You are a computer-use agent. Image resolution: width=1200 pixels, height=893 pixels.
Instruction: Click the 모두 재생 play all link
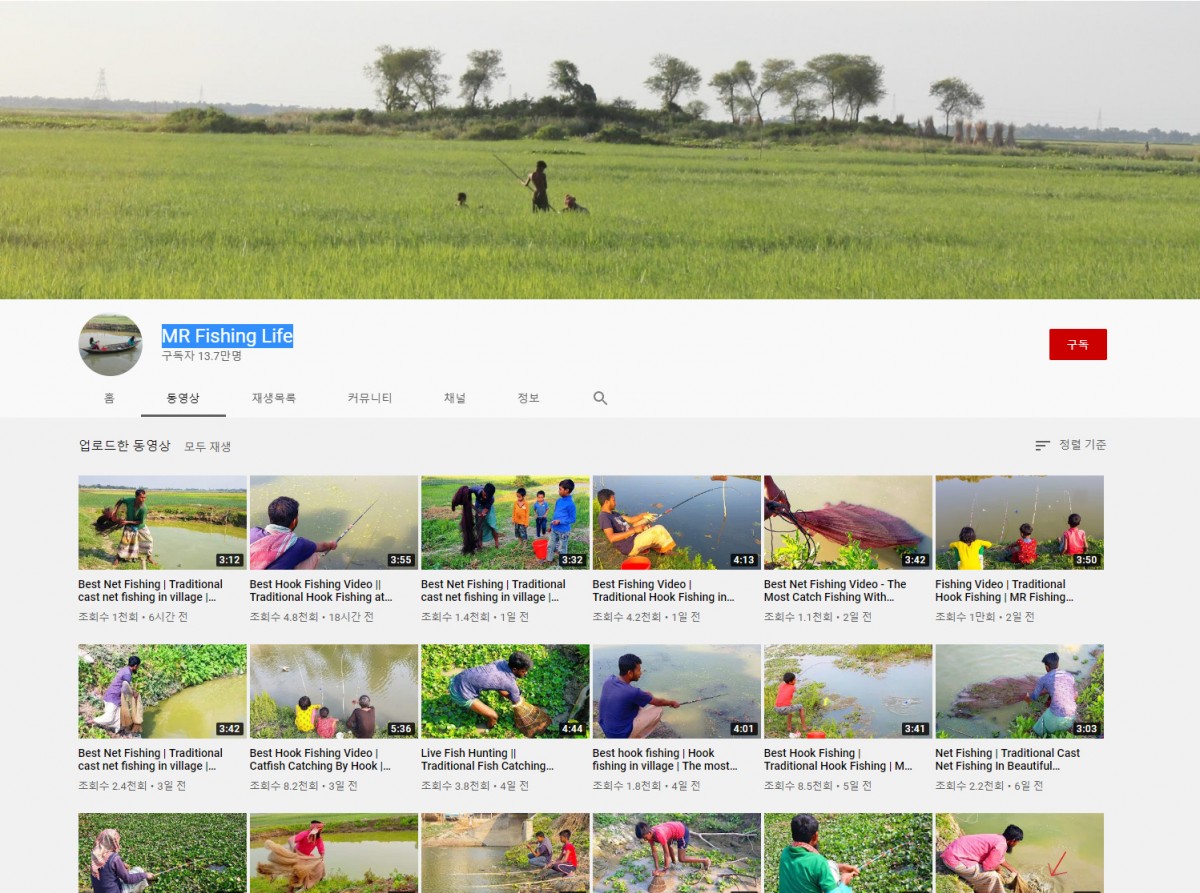click(x=207, y=447)
